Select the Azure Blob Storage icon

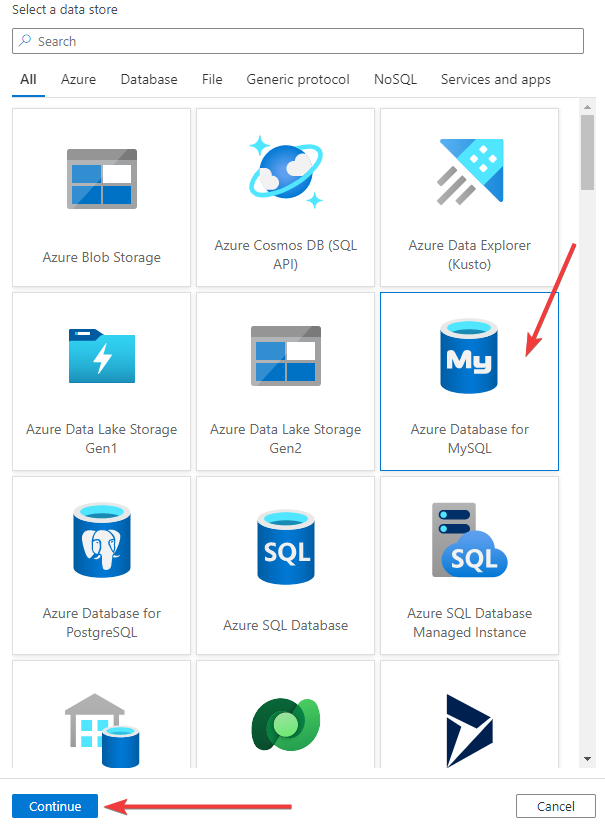pyautogui.click(x=102, y=179)
